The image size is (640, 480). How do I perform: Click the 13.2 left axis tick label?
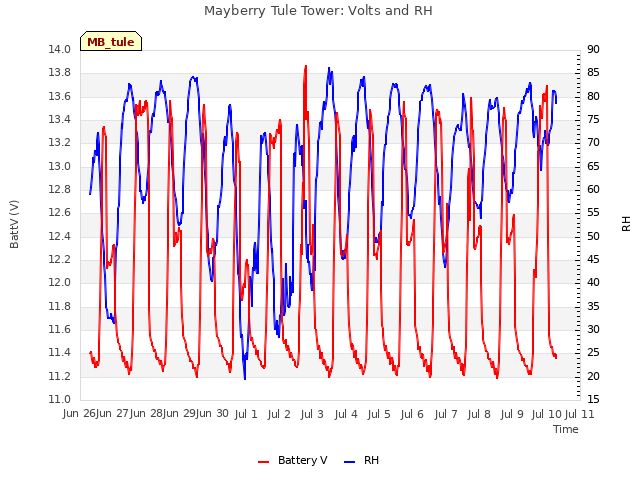[60, 143]
